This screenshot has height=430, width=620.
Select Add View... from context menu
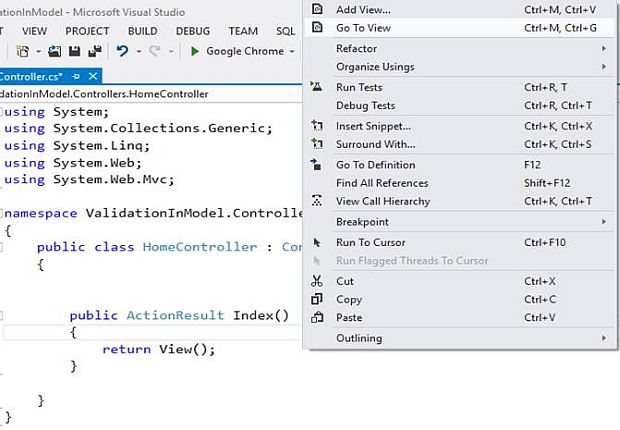click(x=459, y=9)
